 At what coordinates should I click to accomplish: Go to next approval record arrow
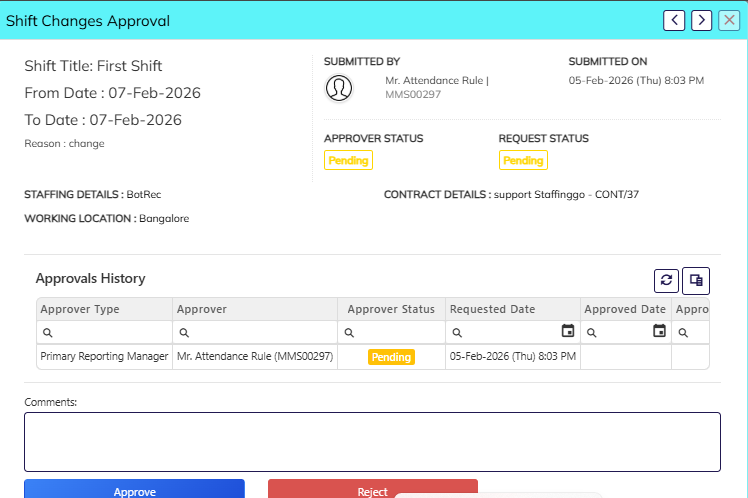(703, 20)
